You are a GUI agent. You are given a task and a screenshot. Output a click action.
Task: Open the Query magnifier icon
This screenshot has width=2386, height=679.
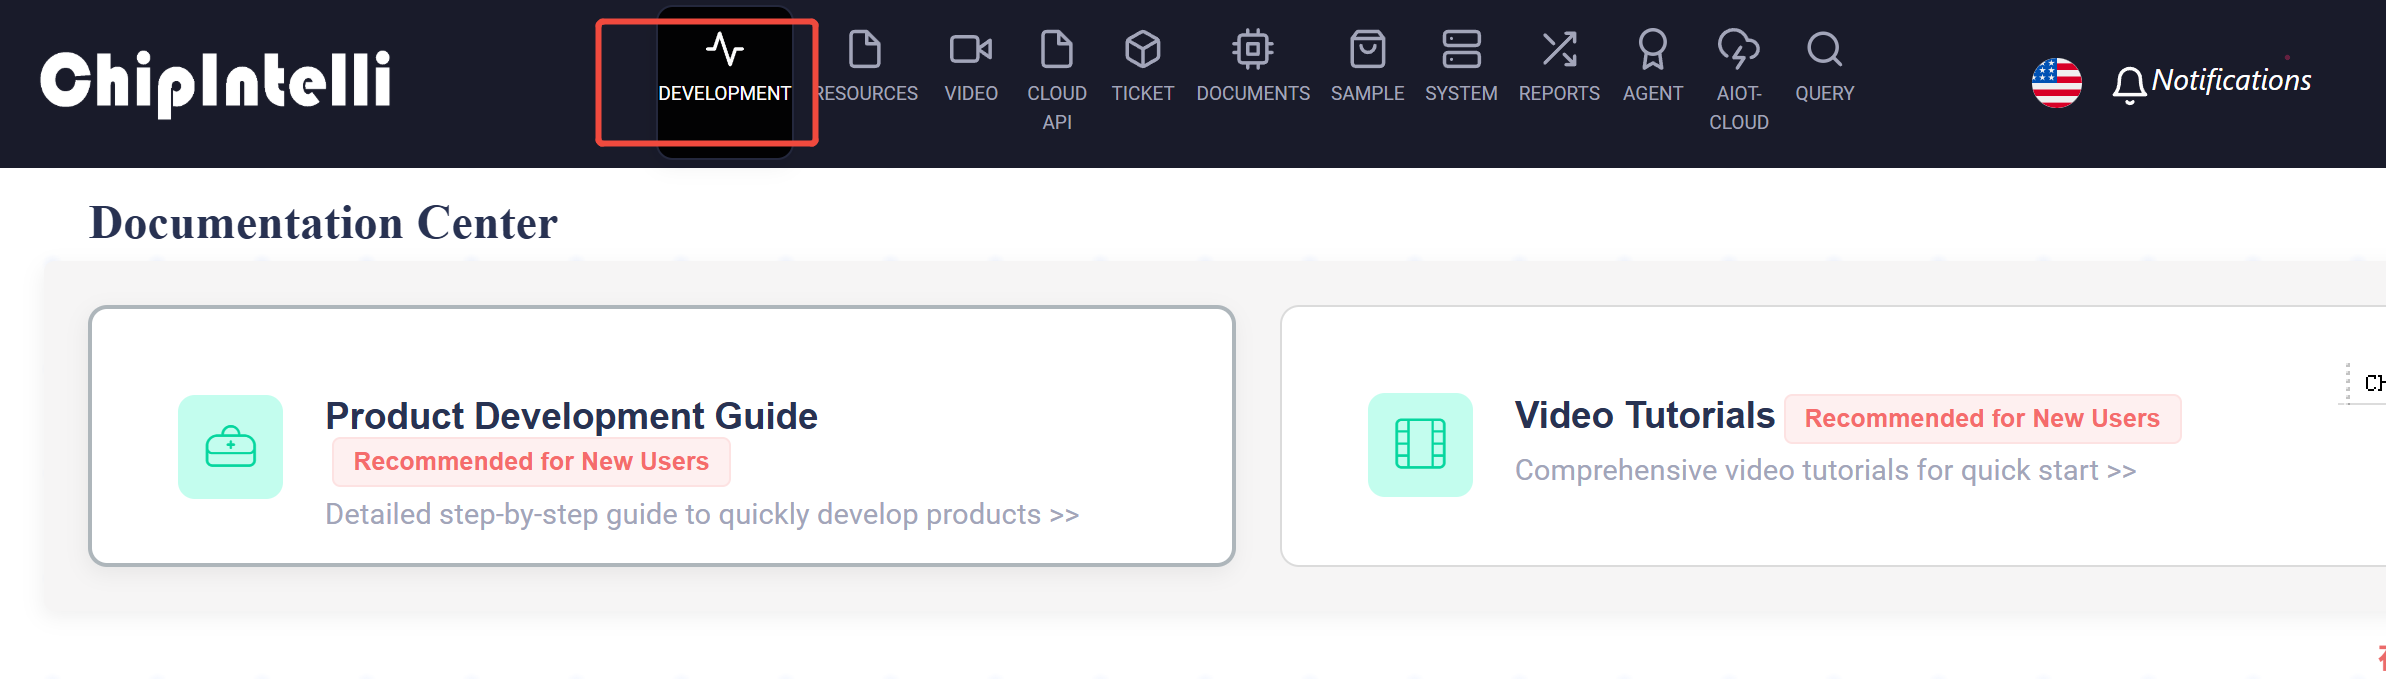click(1824, 49)
